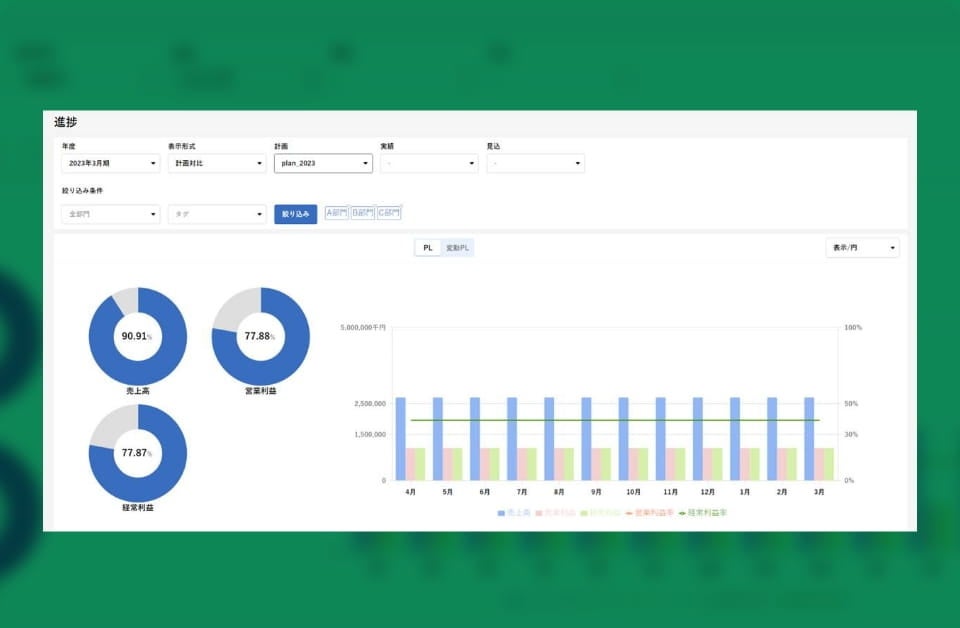
Task: Toggle the pink 営業利益 bar legend entry
Action: tap(556, 513)
